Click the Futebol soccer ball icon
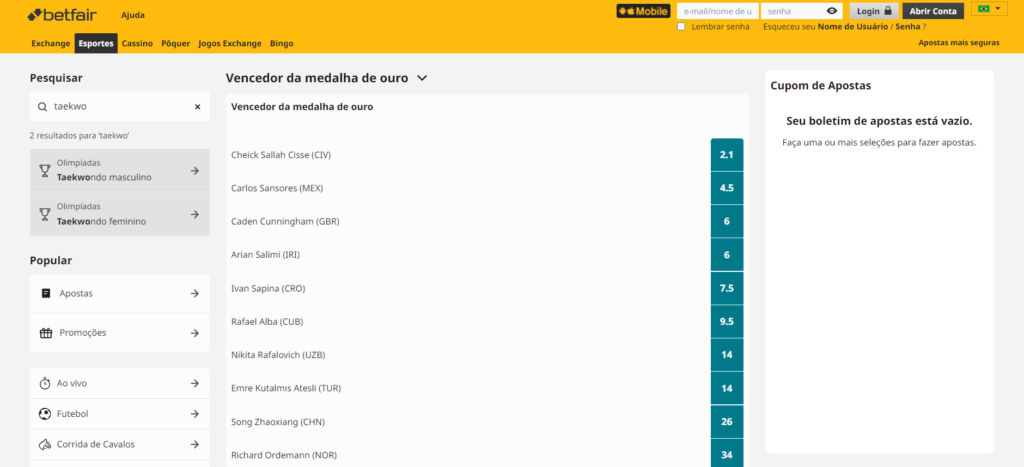The width and height of the screenshot is (1024, 467). pyautogui.click(x=45, y=414)
